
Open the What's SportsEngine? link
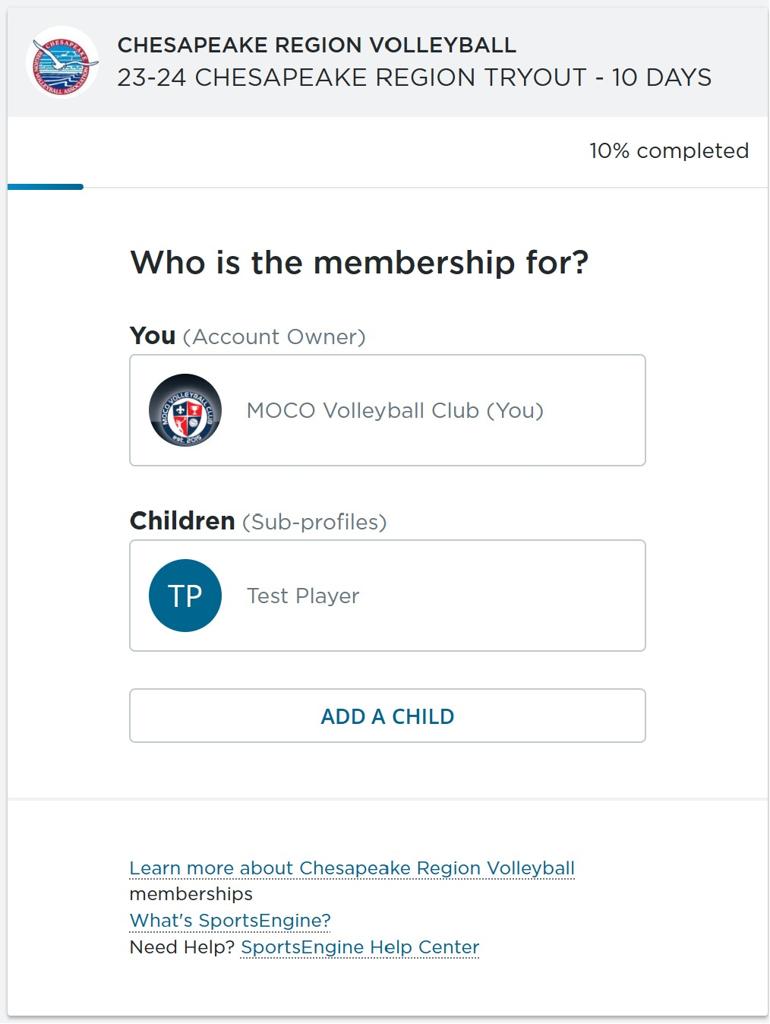[230, 920]
